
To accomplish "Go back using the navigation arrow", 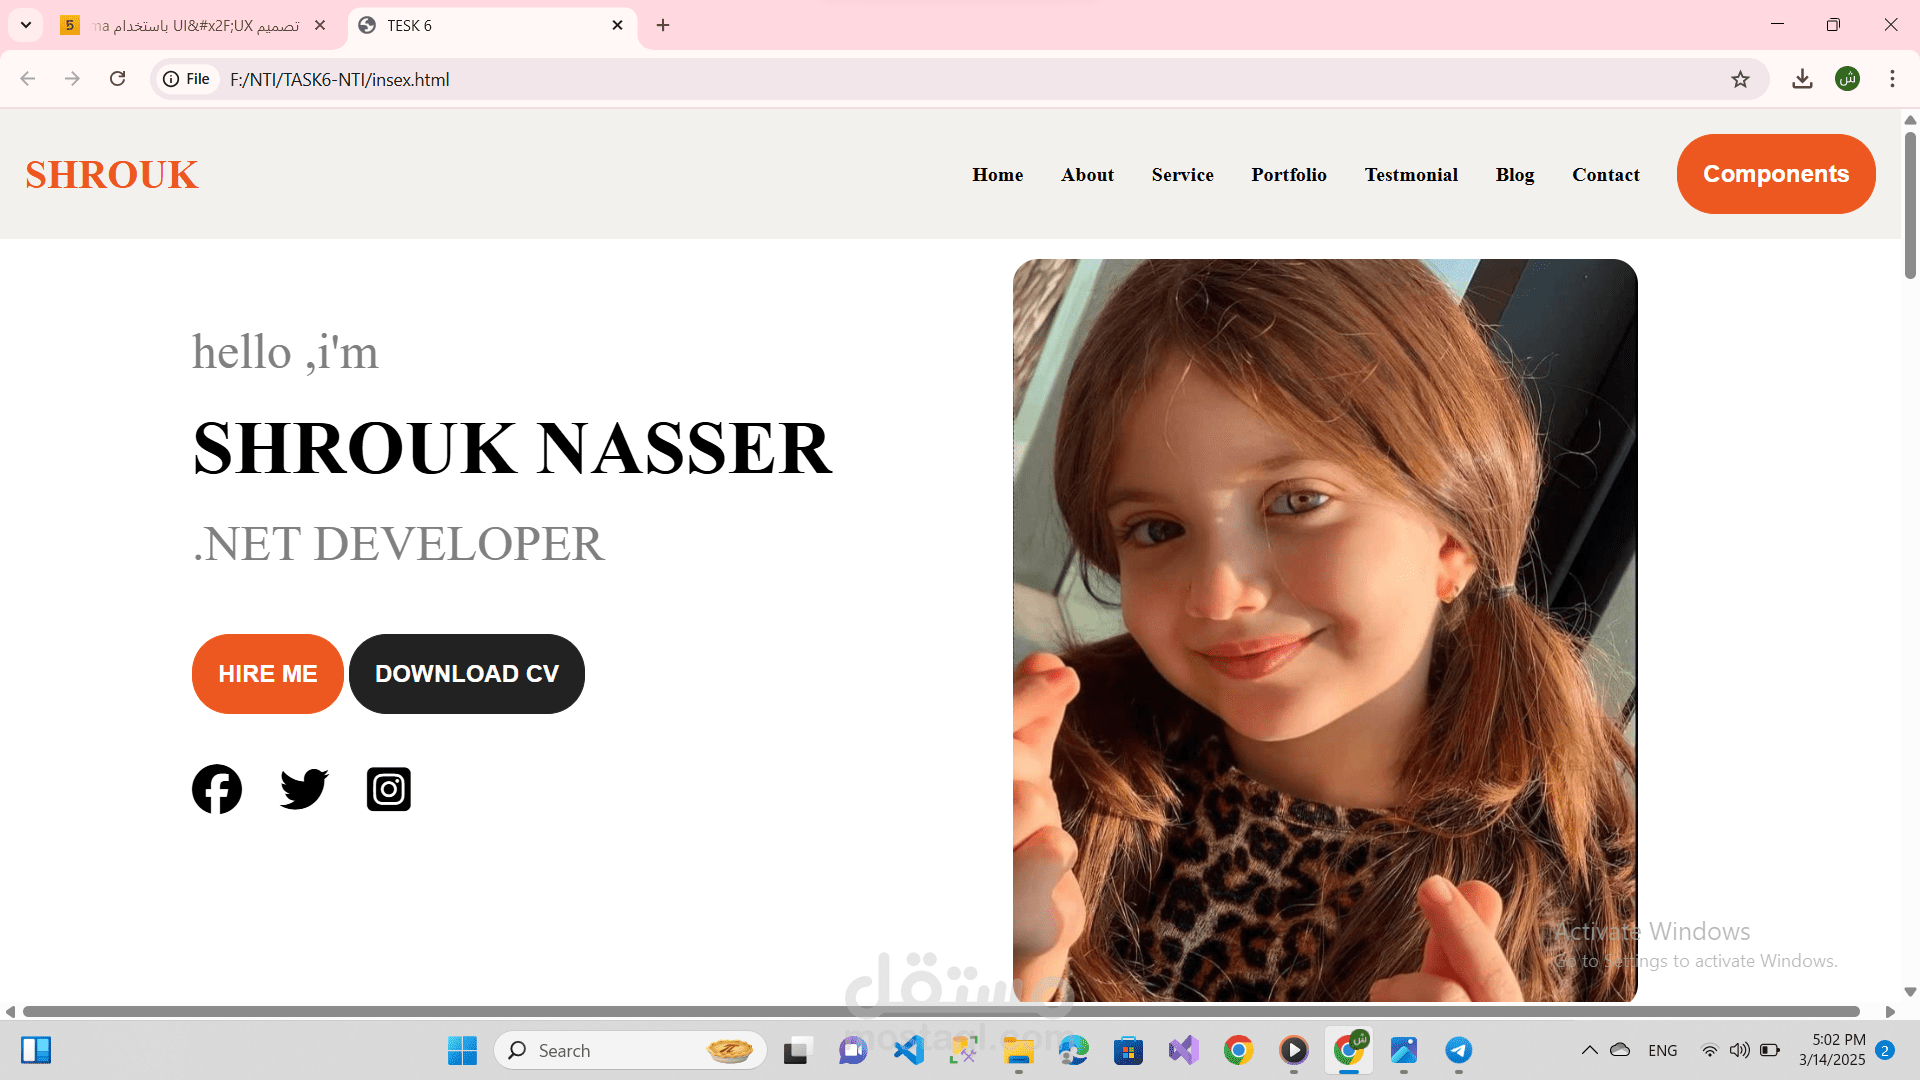I will click(27, 78).
